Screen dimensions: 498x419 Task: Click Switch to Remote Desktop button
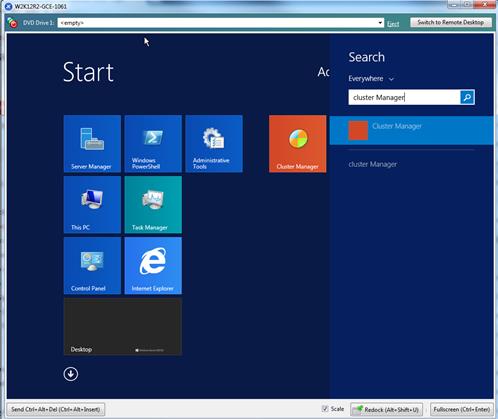[x=451, y=22]
